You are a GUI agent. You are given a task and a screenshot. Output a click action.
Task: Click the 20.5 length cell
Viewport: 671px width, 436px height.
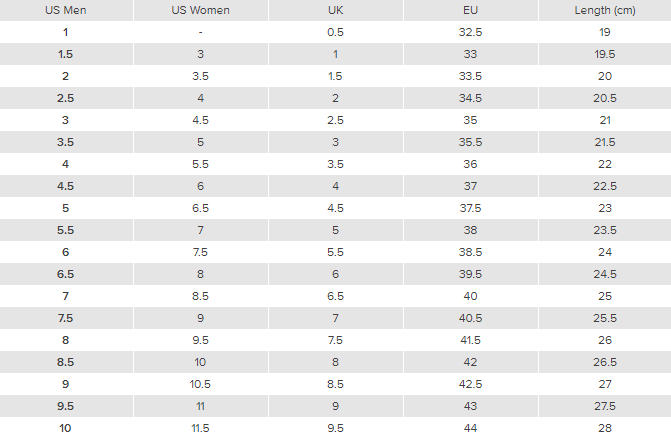605,98
